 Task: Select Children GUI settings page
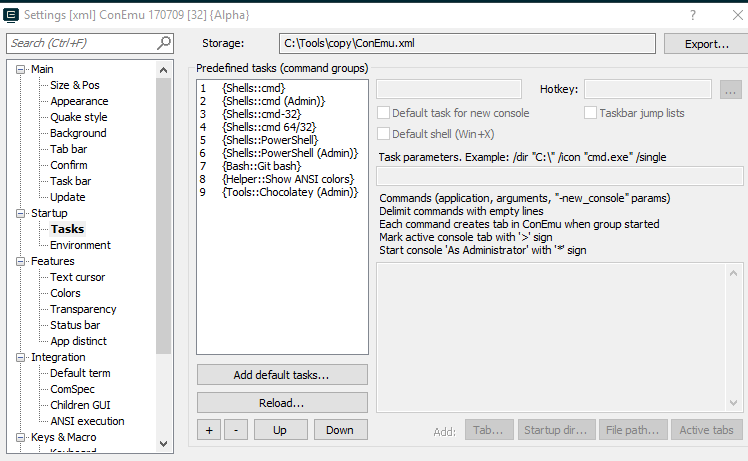coord(80,405)
